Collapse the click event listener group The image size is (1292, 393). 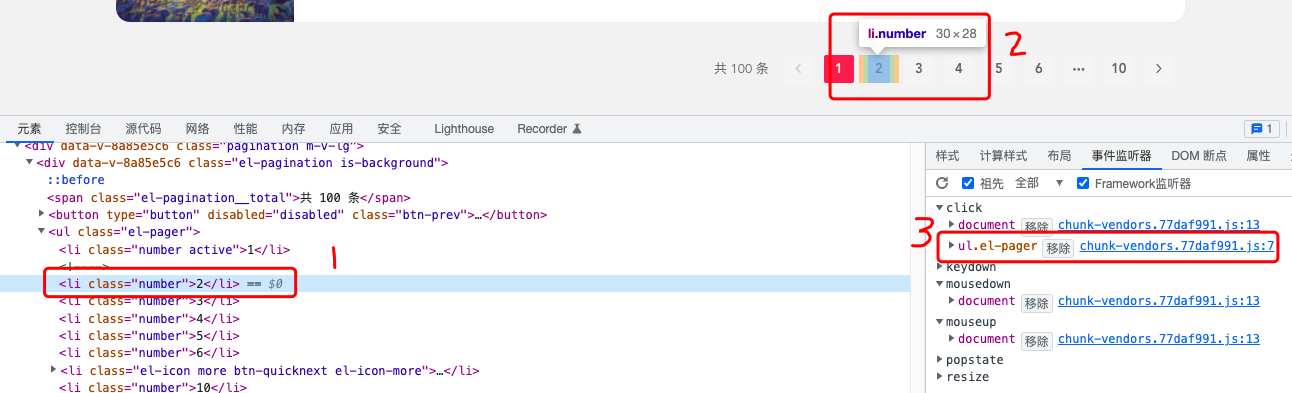941,208
